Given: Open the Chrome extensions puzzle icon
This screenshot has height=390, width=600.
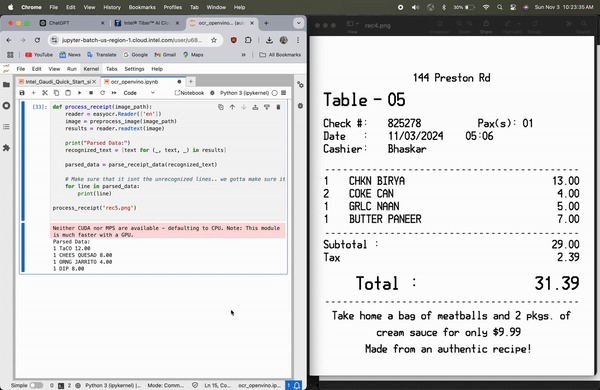Looking at the screenshot, I should 248,40.
